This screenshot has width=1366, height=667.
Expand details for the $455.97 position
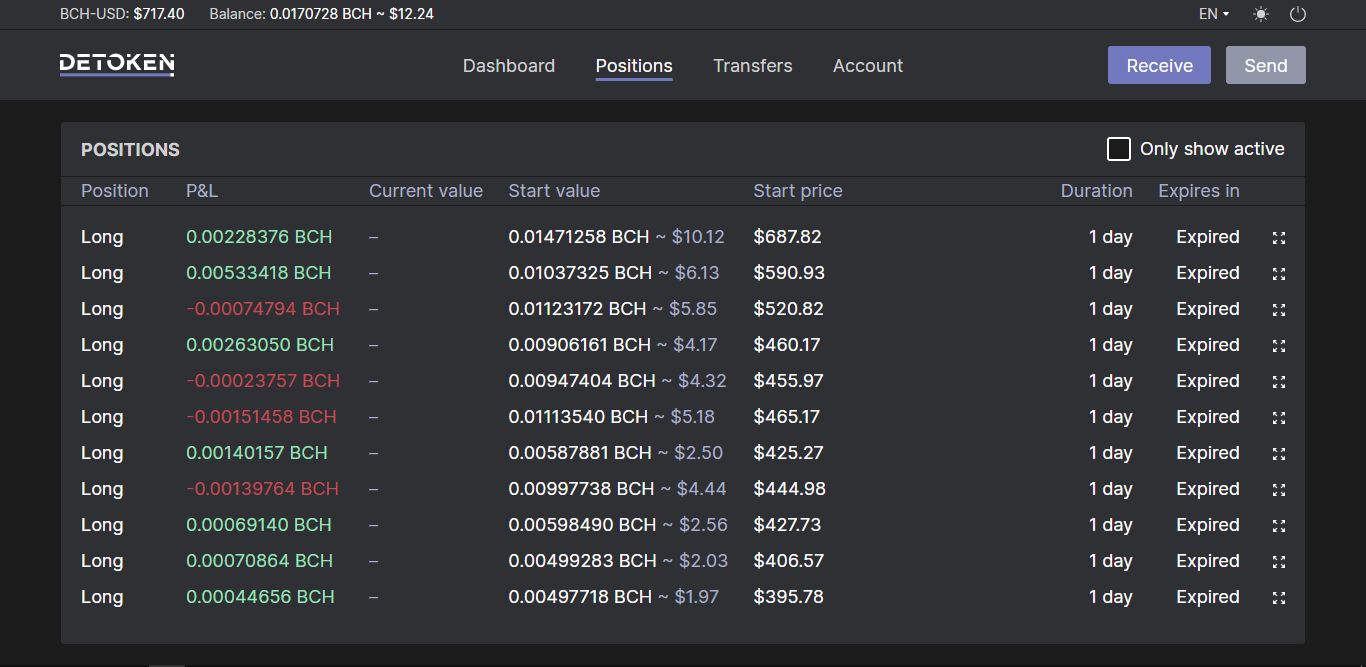click(1278, 382)
